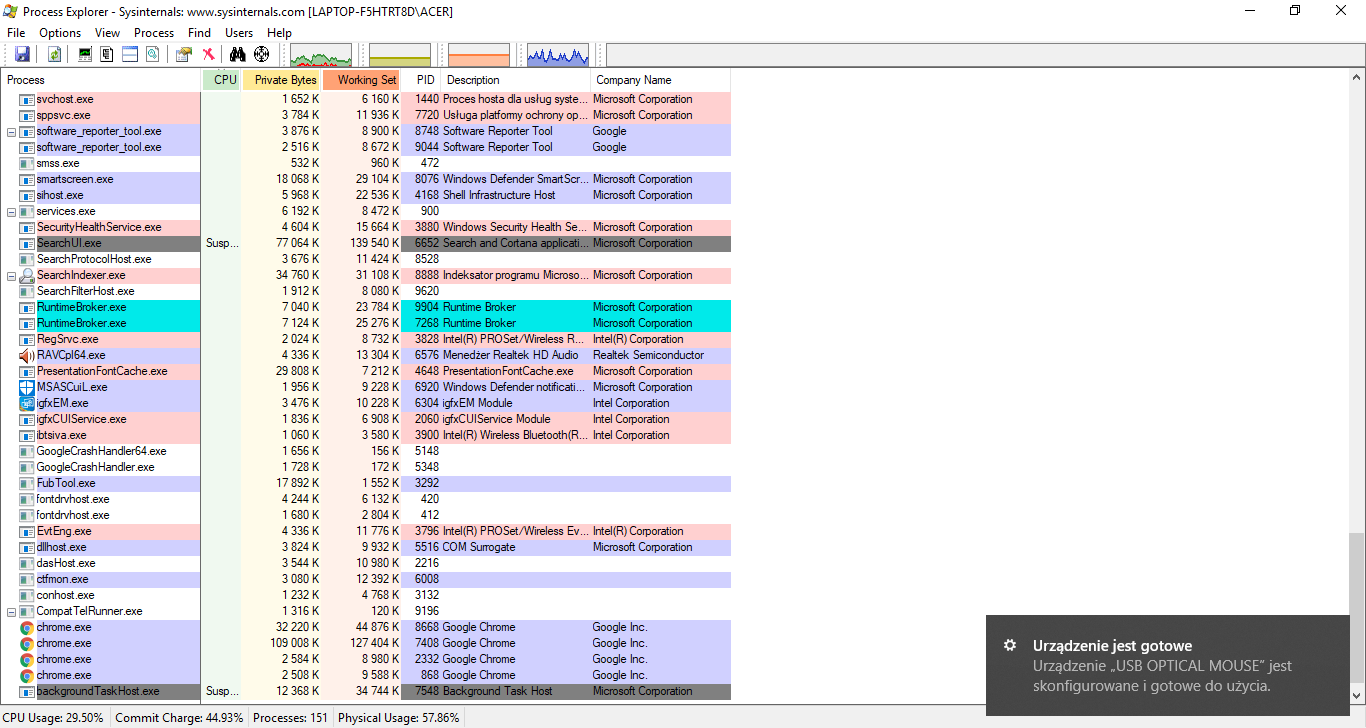Open the File menu
1366x728 pixels.
[16, 33]
